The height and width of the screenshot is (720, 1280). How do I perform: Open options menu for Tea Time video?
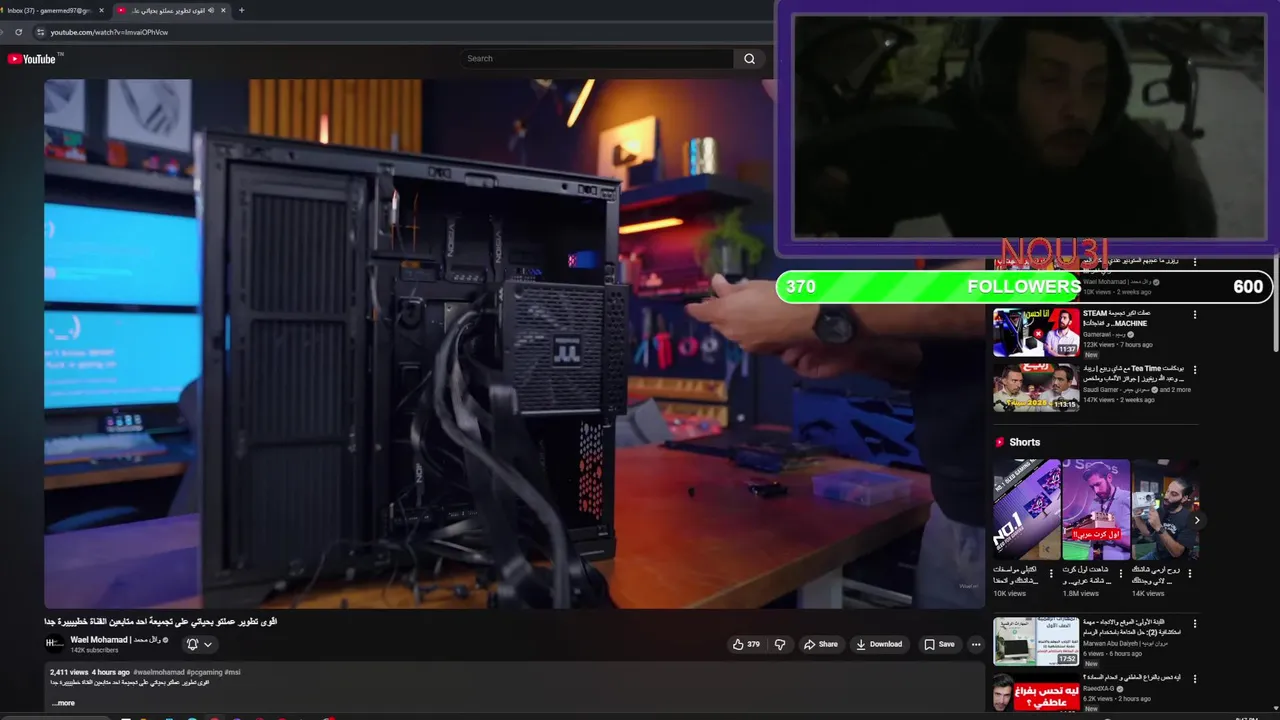1194,370
